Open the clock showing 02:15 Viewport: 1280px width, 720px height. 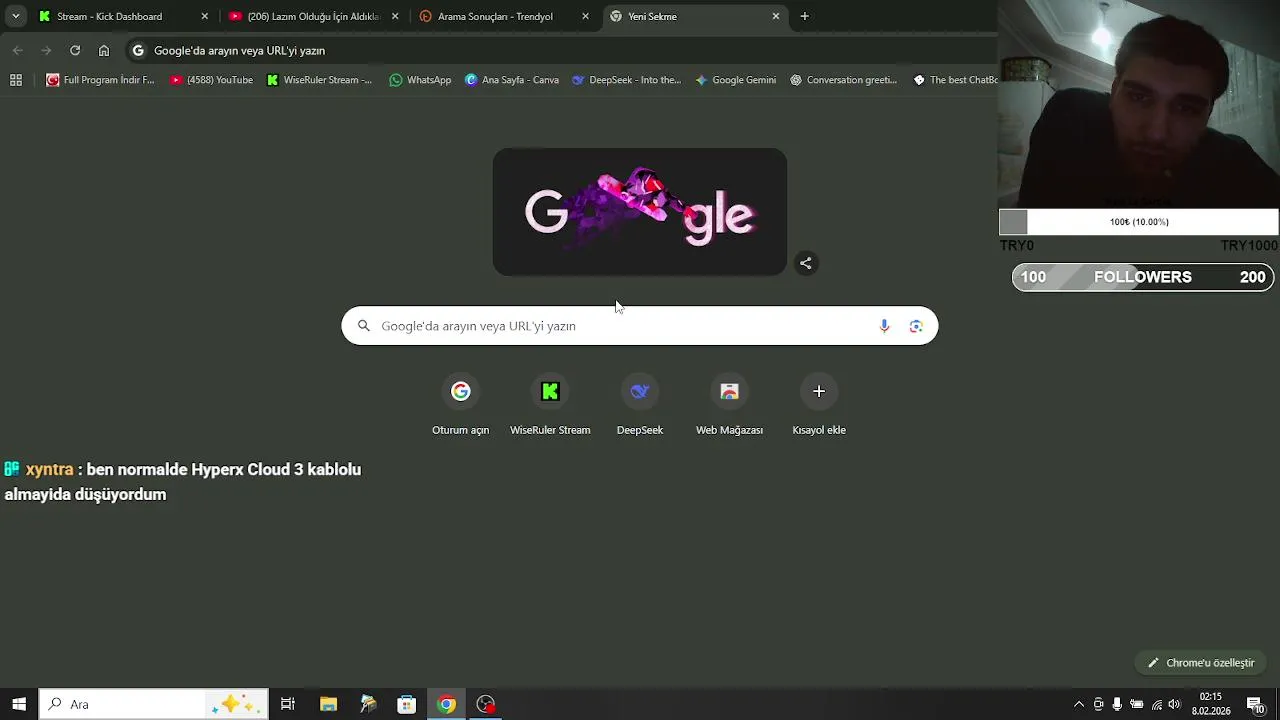click(x=1210, y=704)
